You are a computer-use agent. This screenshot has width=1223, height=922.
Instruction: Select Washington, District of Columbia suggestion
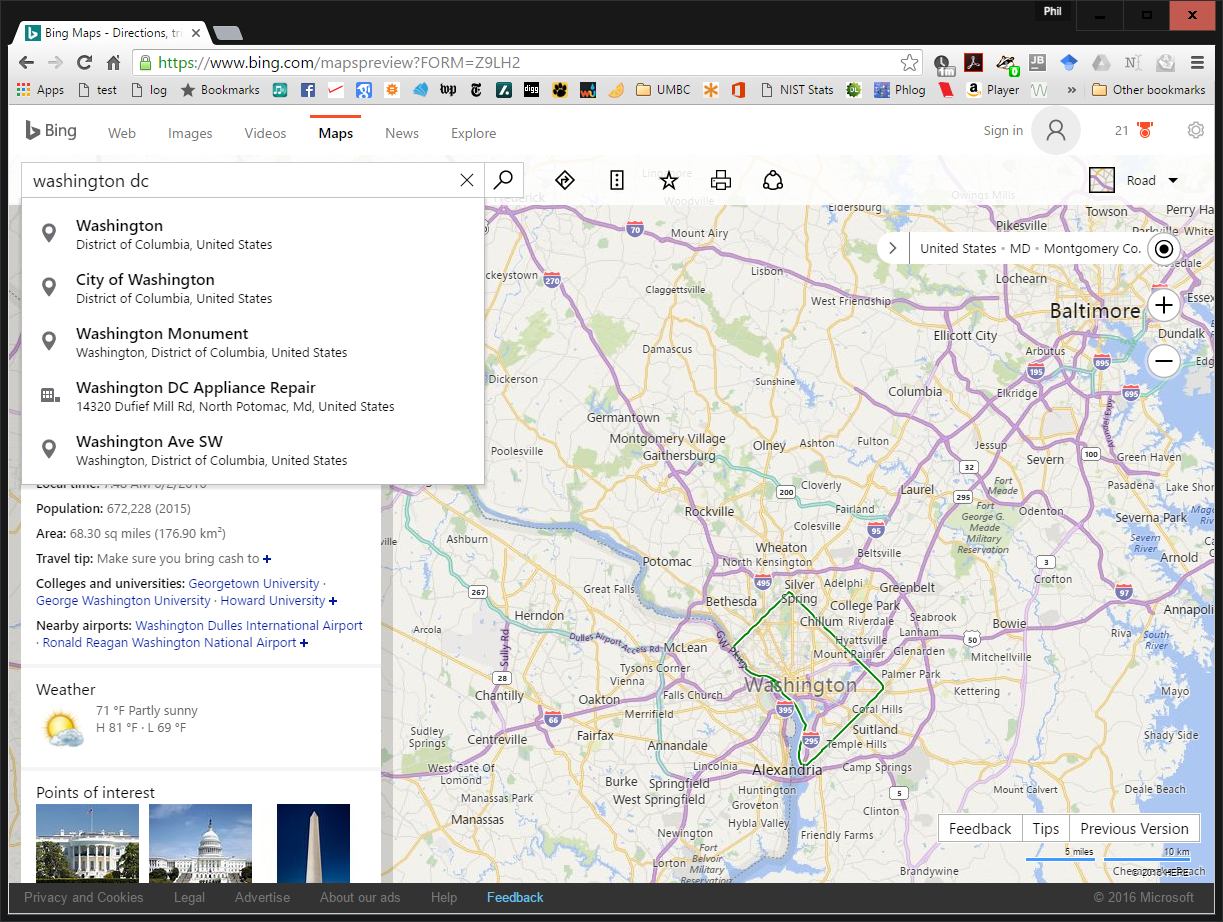(253, 234)
